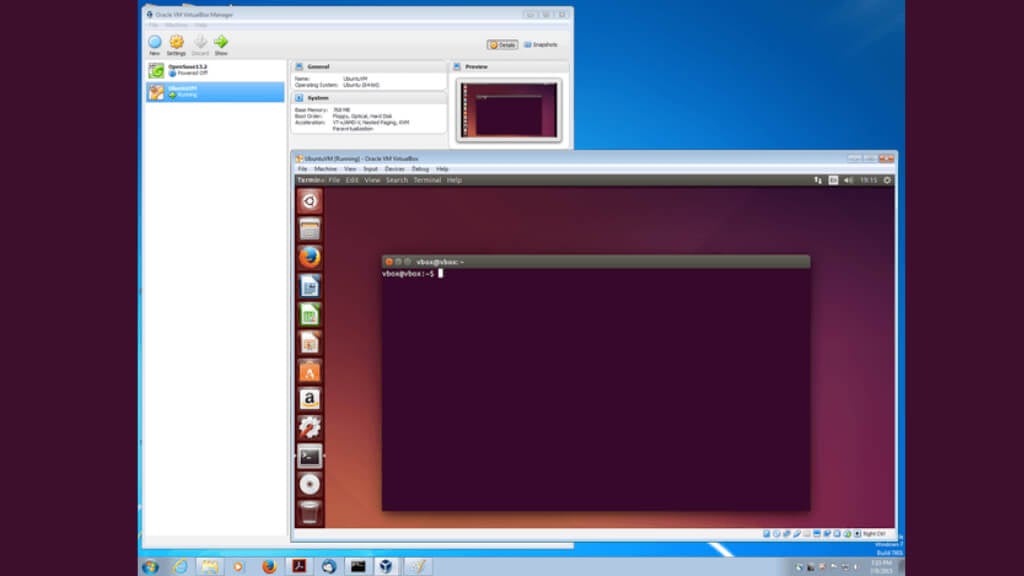Viewport: 1024px width, 576px height.
Task: Click the Ubuntu sound volume indicator
Action: (848, 180)
